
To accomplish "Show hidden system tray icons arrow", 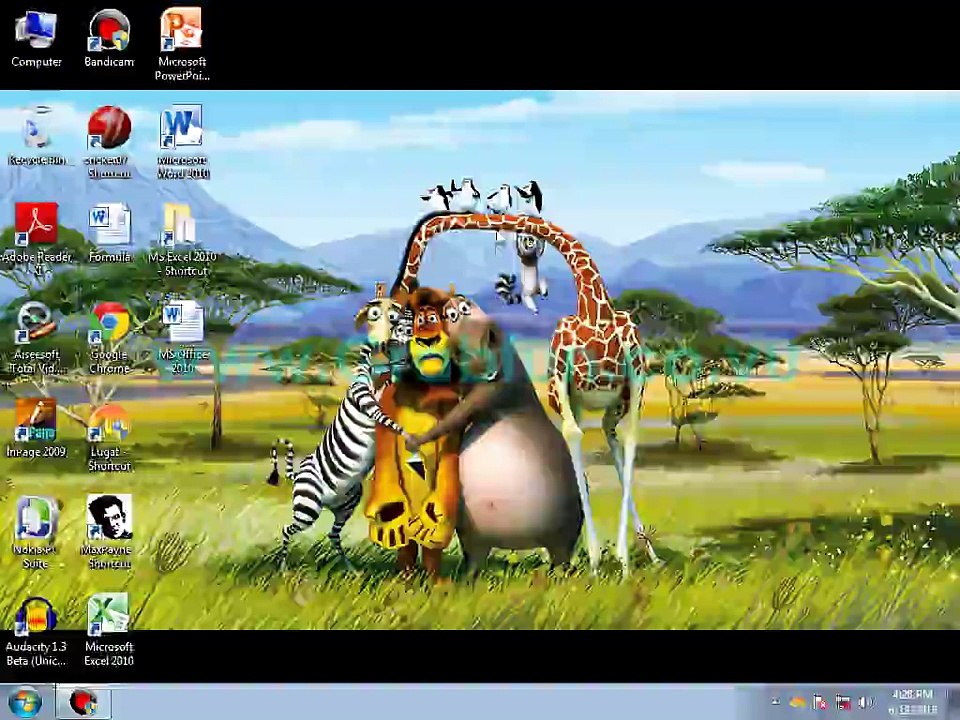I will 776,702.
